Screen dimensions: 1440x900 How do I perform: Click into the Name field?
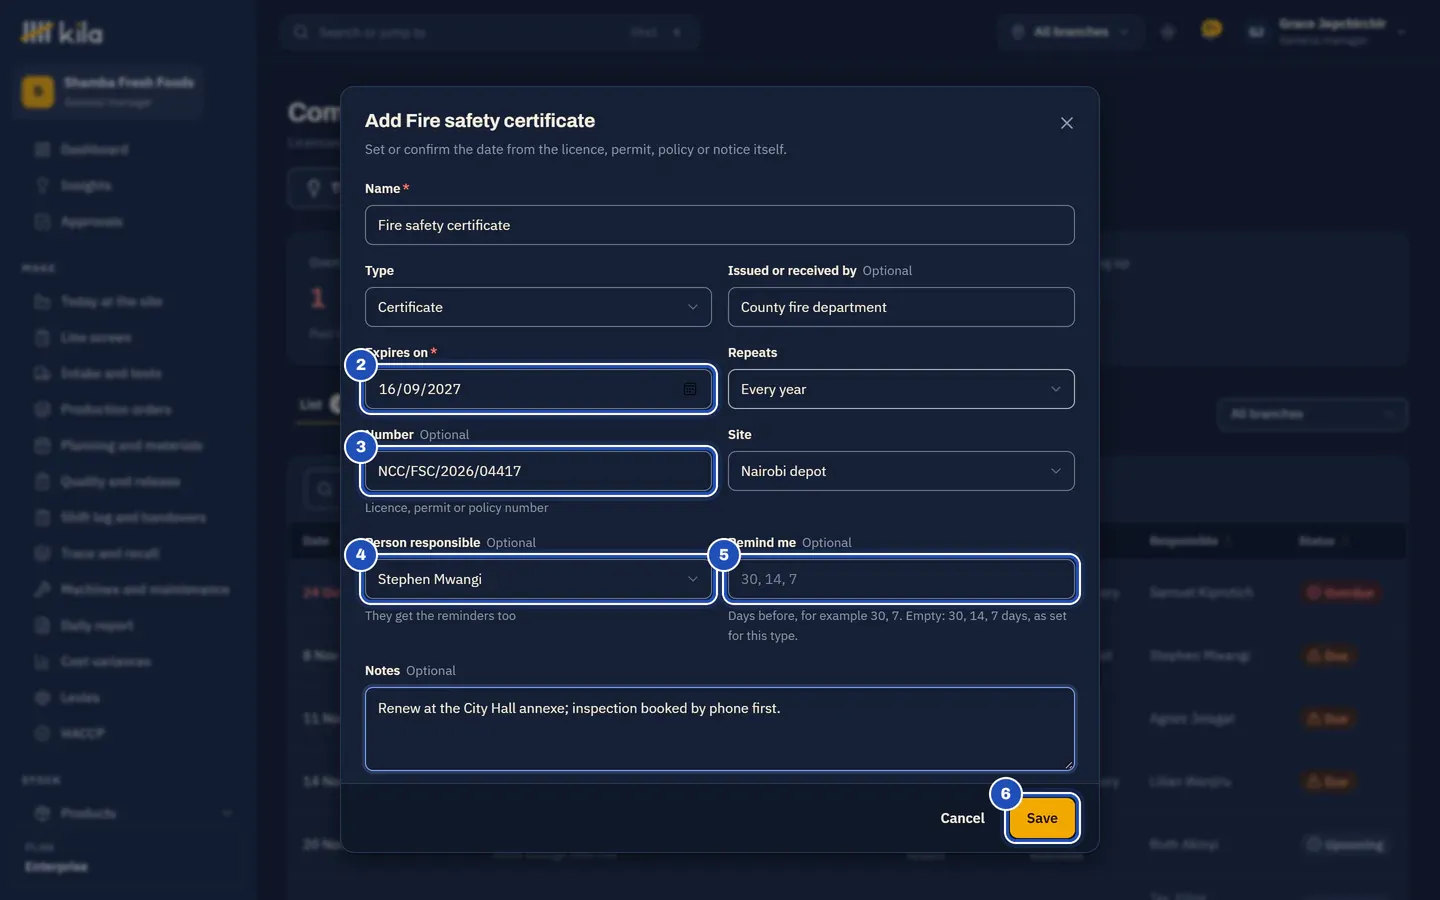coord(720,225)
